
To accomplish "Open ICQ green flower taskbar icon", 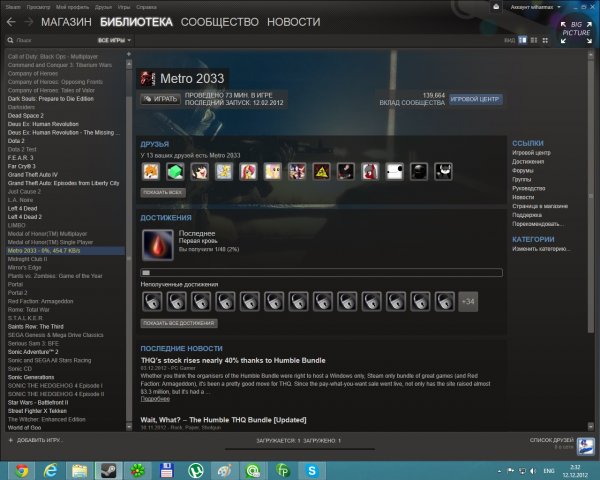I will [137, 470].
